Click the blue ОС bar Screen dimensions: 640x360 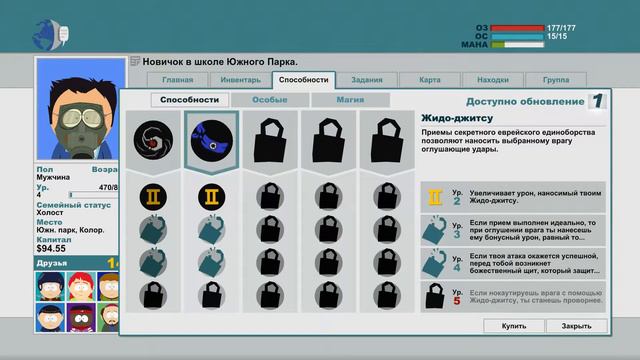click(x=517, y=36)
